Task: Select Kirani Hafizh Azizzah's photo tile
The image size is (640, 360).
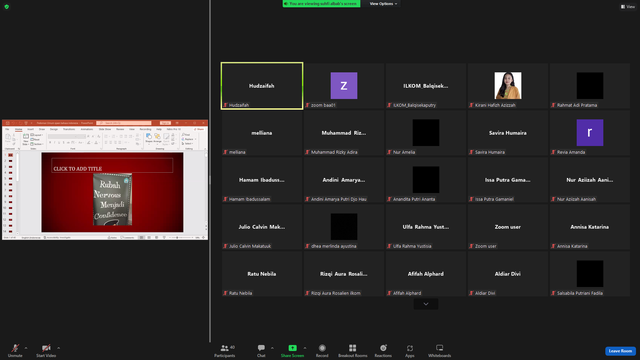Action: (x=508, y=86)
